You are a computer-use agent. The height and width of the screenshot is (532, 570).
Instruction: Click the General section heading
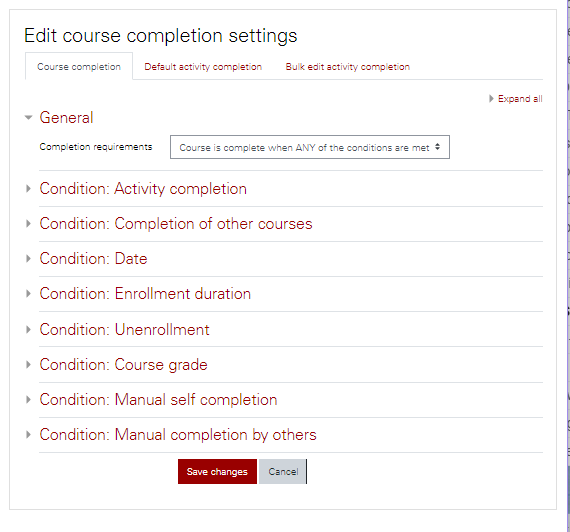pos(66,117)
